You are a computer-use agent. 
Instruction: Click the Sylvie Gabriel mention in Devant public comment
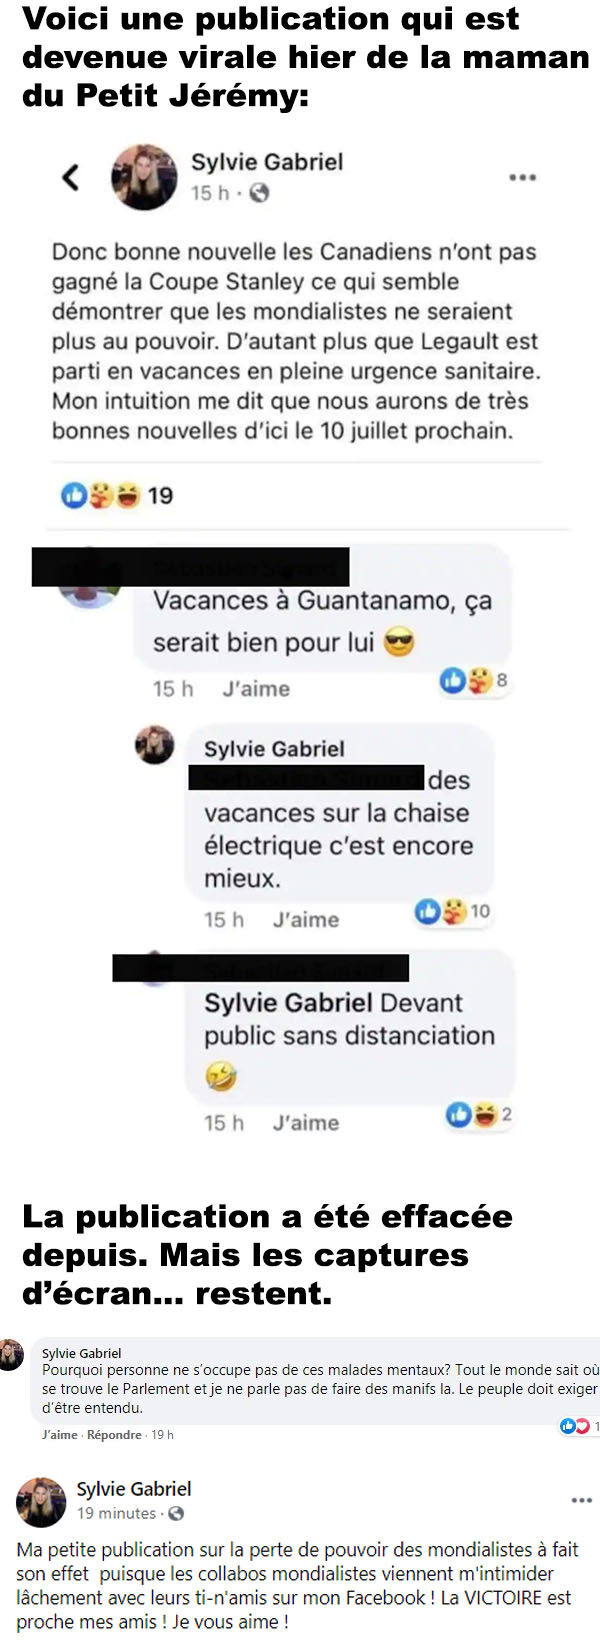pos(289,1003)
